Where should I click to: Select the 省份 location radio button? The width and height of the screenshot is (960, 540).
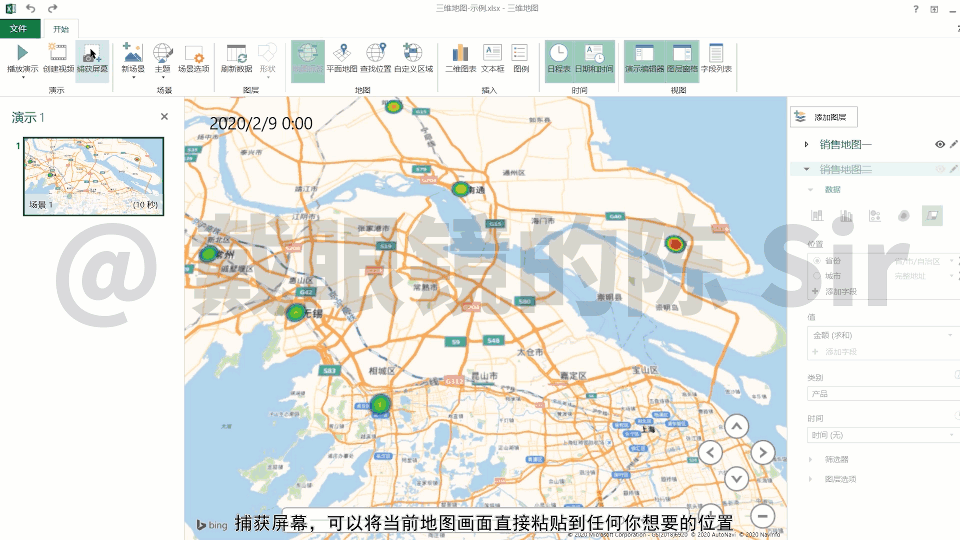tap(817, 261)
